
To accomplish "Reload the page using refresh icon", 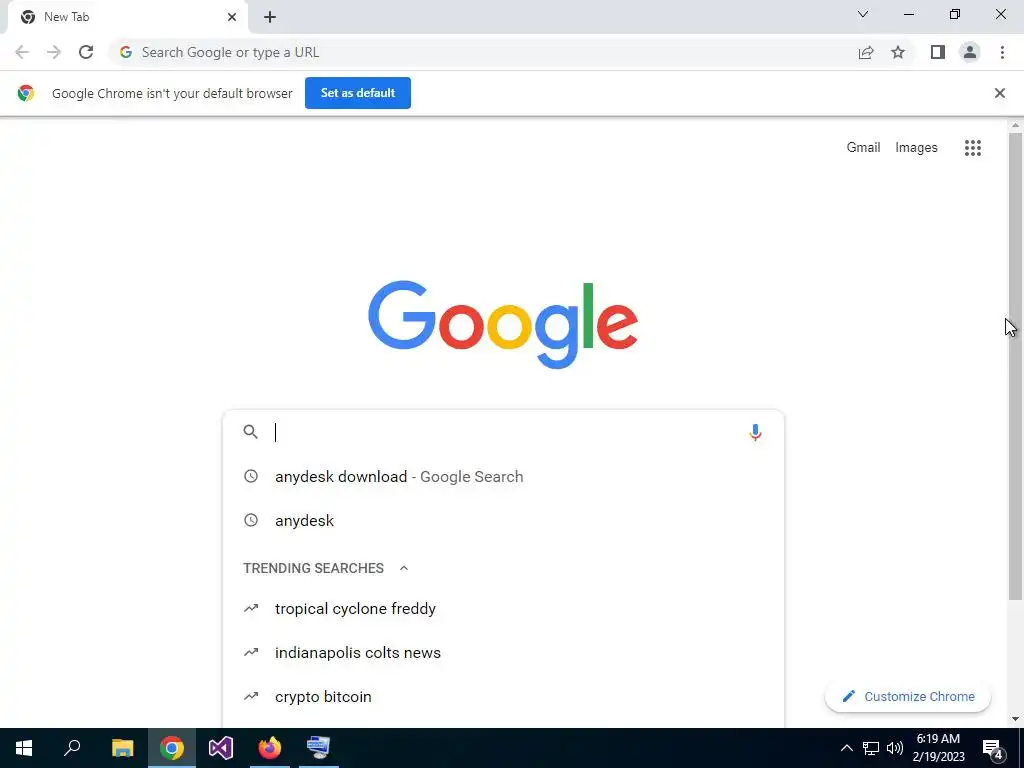I will (x=86, y=52).
